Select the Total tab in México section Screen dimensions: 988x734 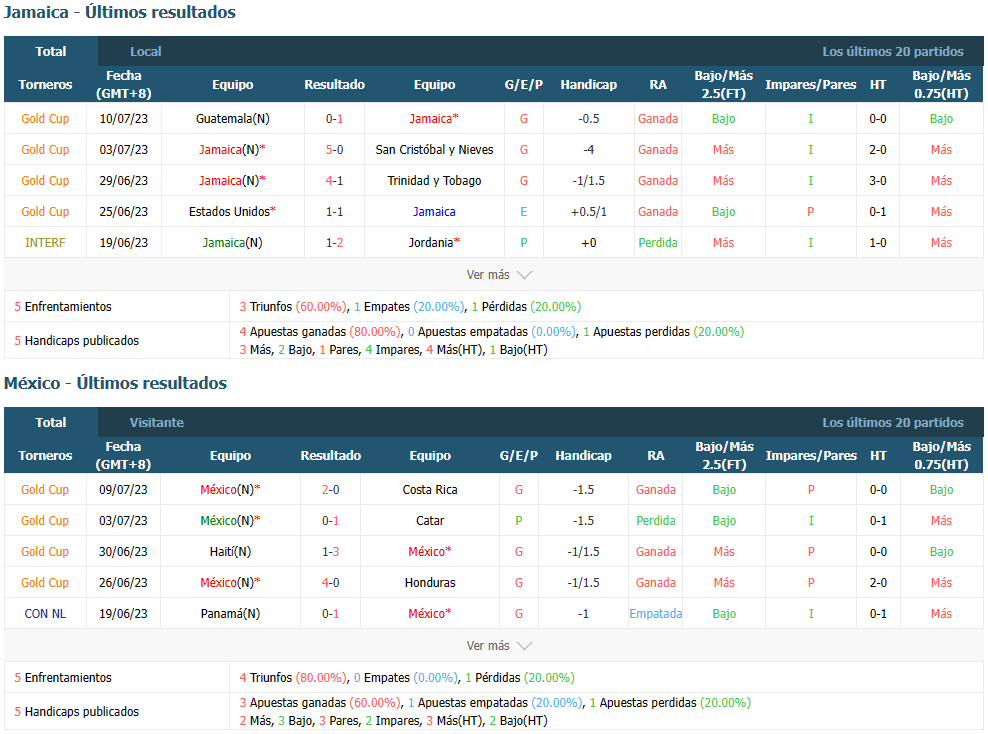click(50, 423)
